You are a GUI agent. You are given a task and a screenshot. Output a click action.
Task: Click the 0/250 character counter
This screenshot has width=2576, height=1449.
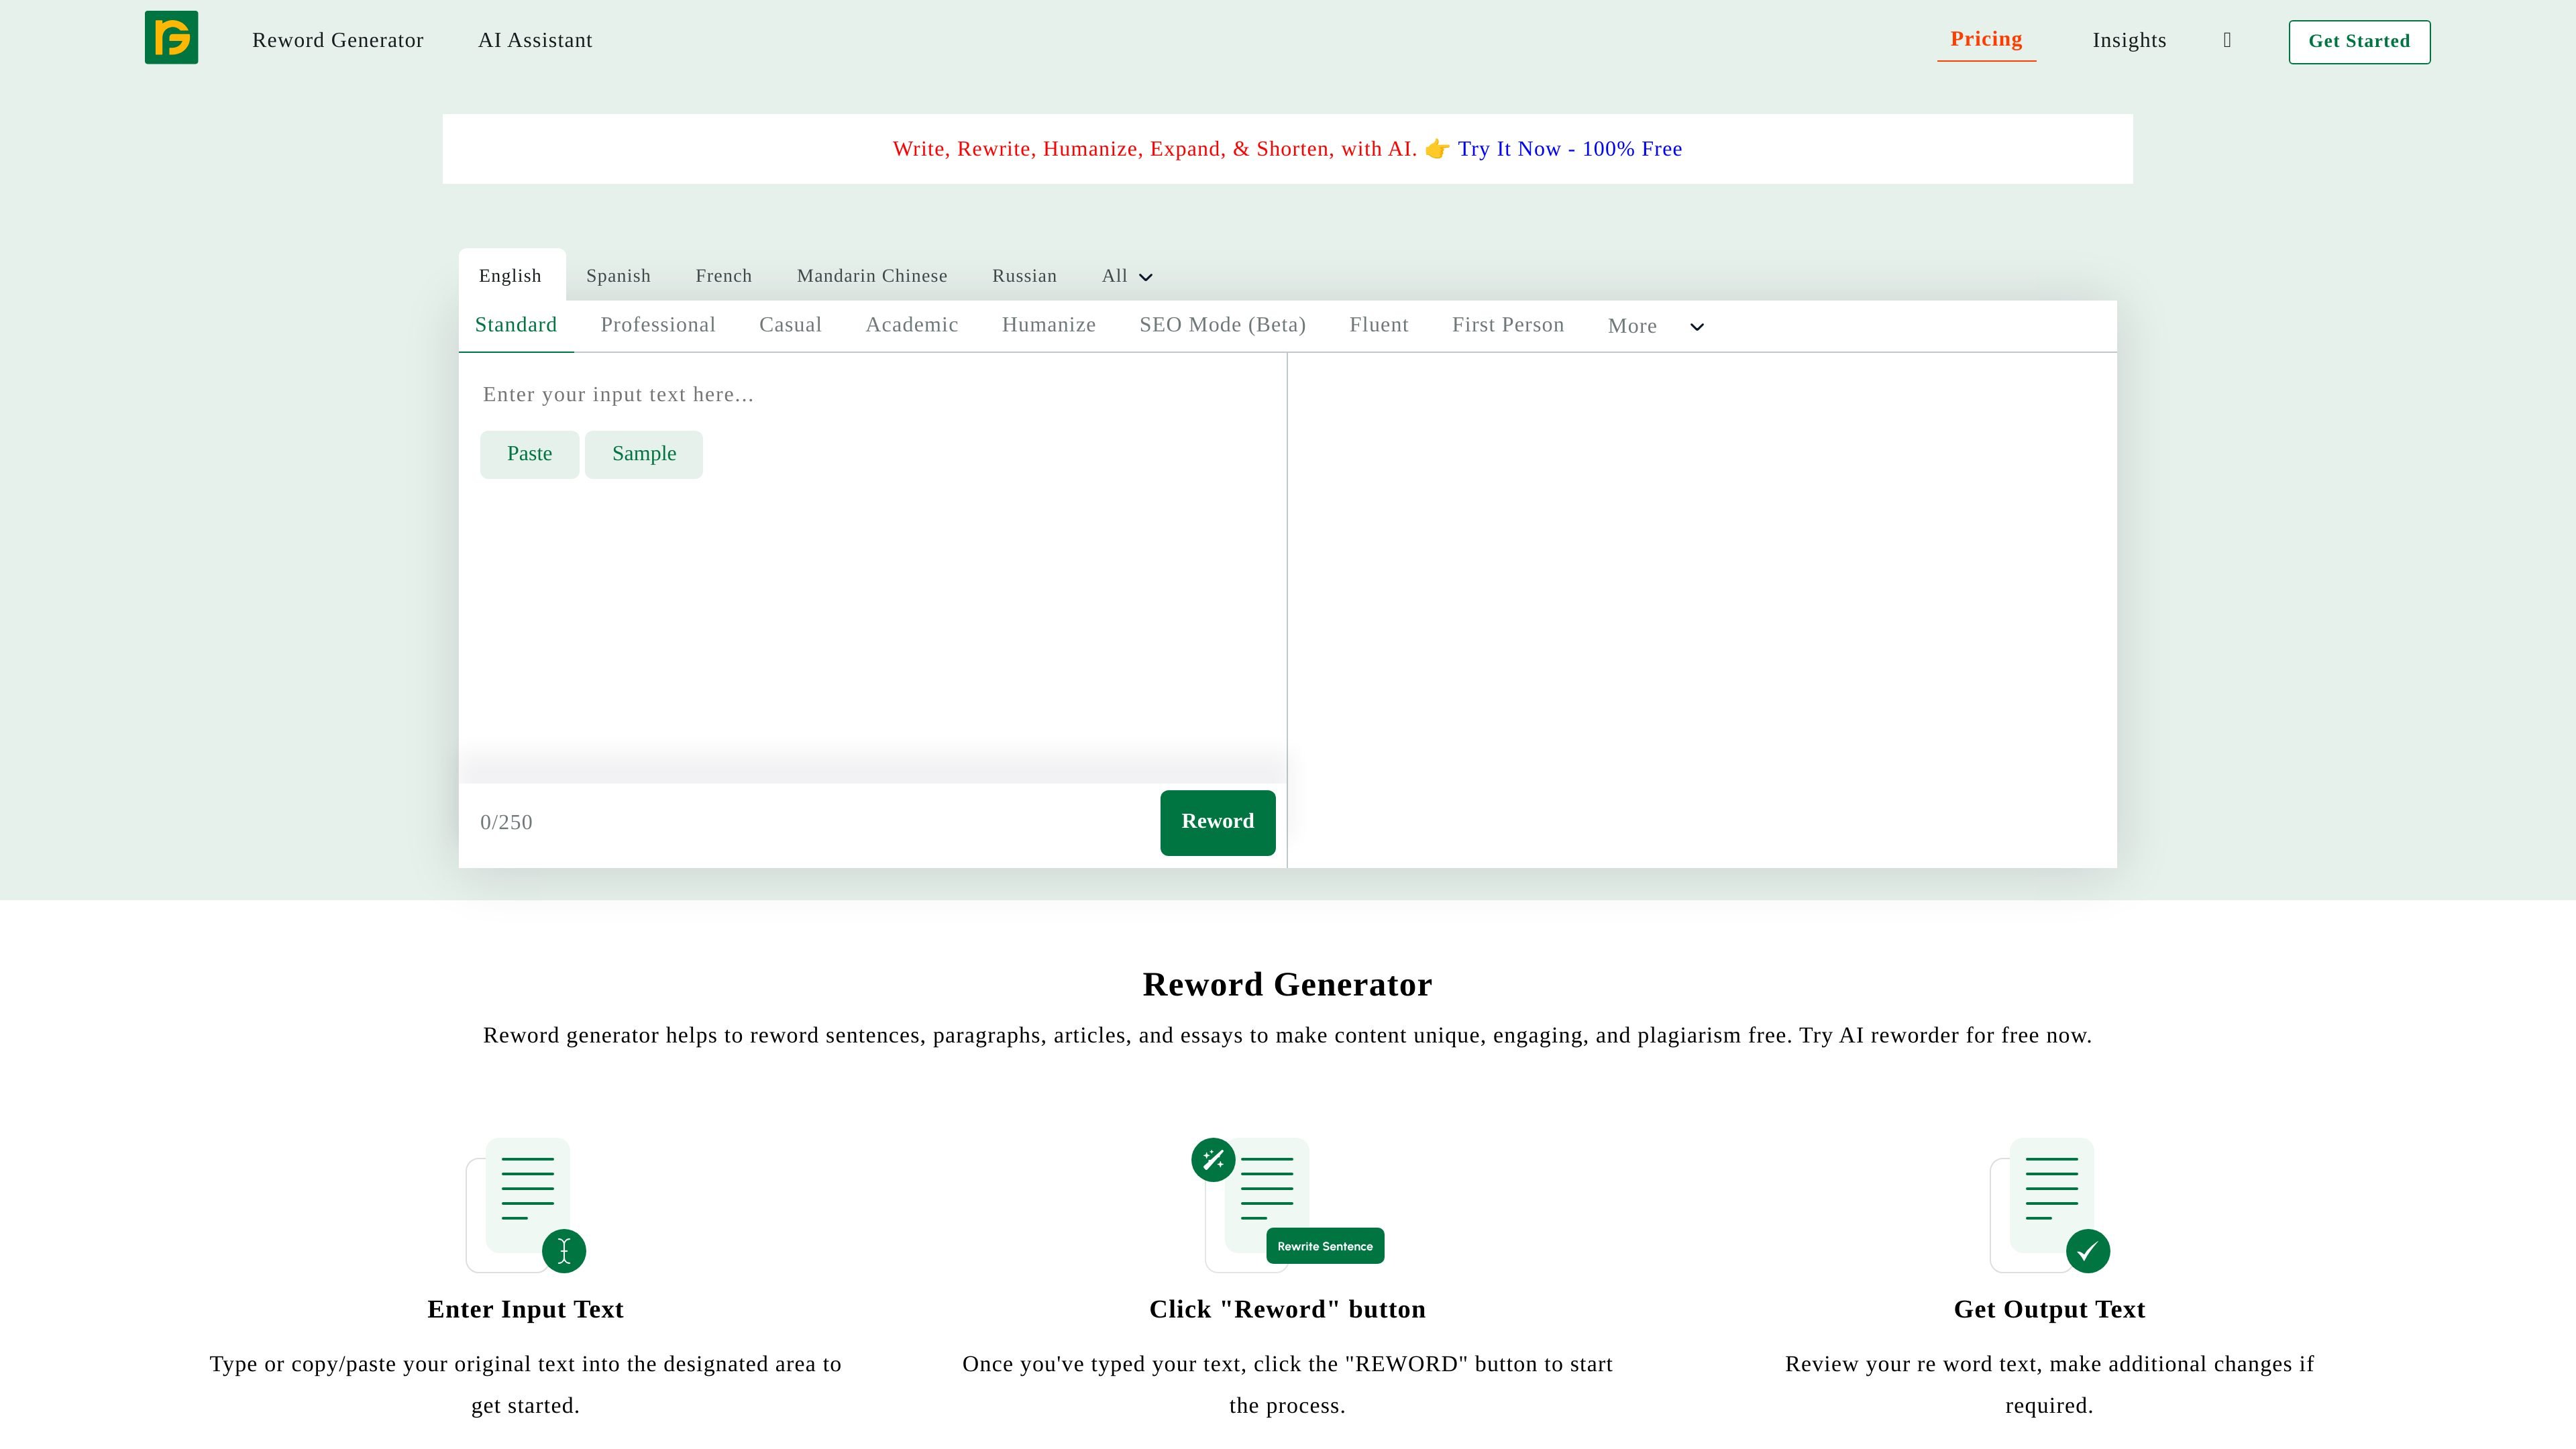pos(506,823)
